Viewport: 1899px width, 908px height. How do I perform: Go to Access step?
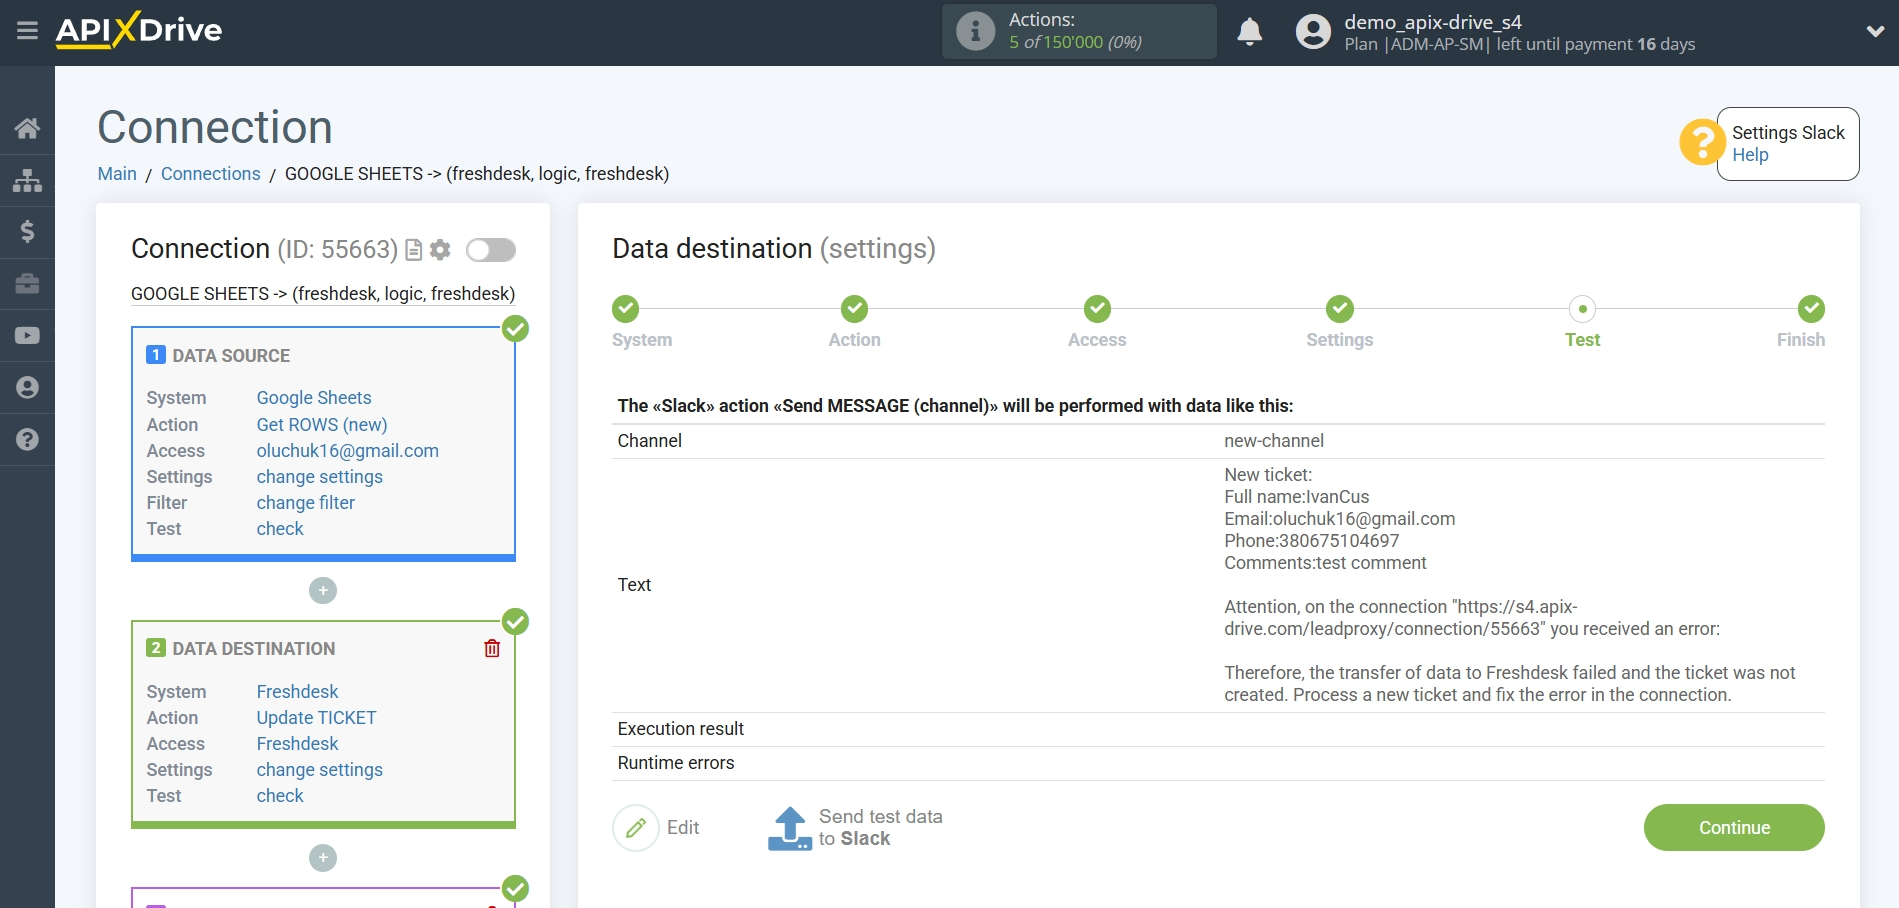pos(1097,309)
